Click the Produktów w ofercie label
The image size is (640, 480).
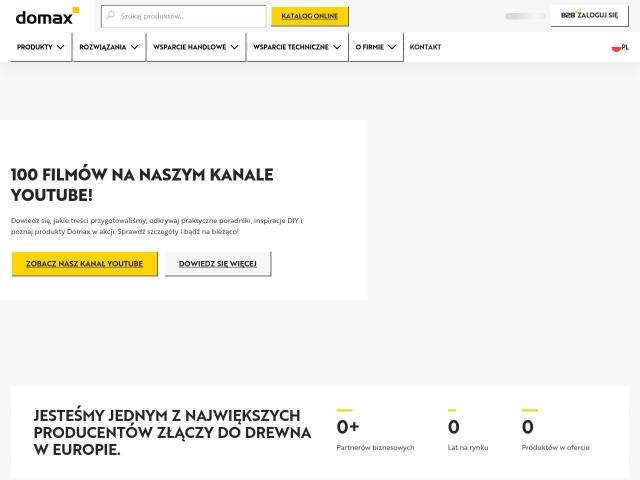tap(556, 447)
